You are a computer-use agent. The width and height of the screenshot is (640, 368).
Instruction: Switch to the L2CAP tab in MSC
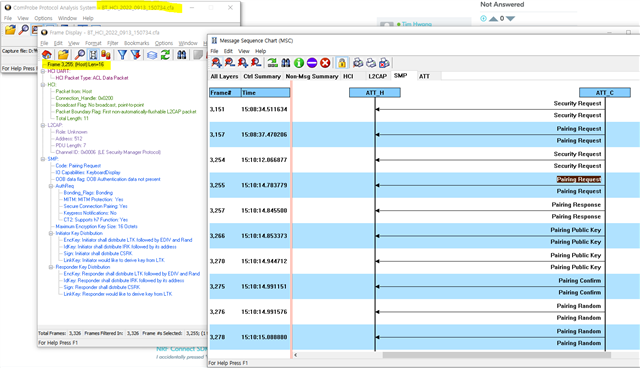tap(378, 76)
